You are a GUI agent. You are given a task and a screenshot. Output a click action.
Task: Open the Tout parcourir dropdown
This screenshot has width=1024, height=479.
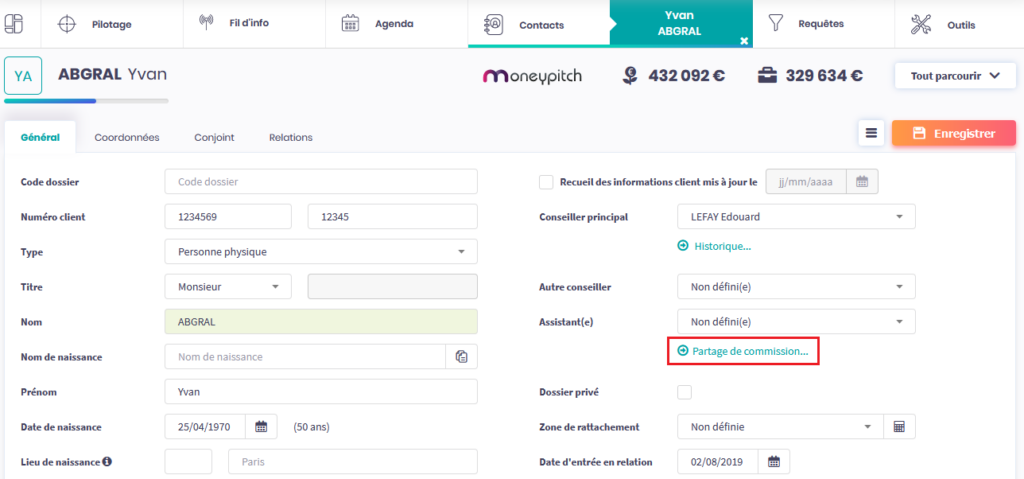(x=956, y=75)
